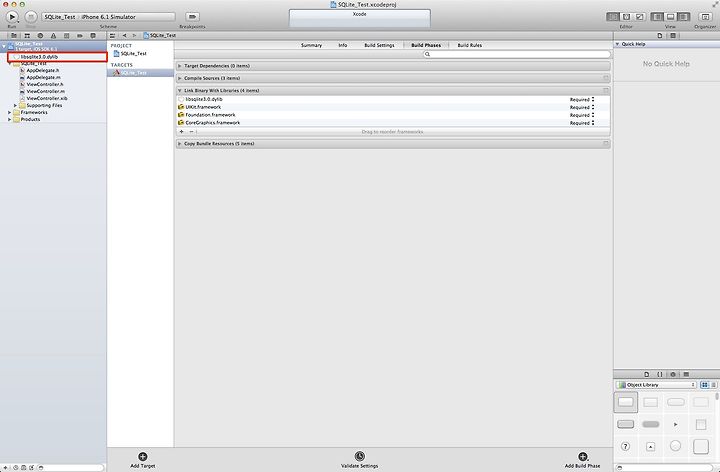
Task: Switch to the Summary tab
Action: 311,45
